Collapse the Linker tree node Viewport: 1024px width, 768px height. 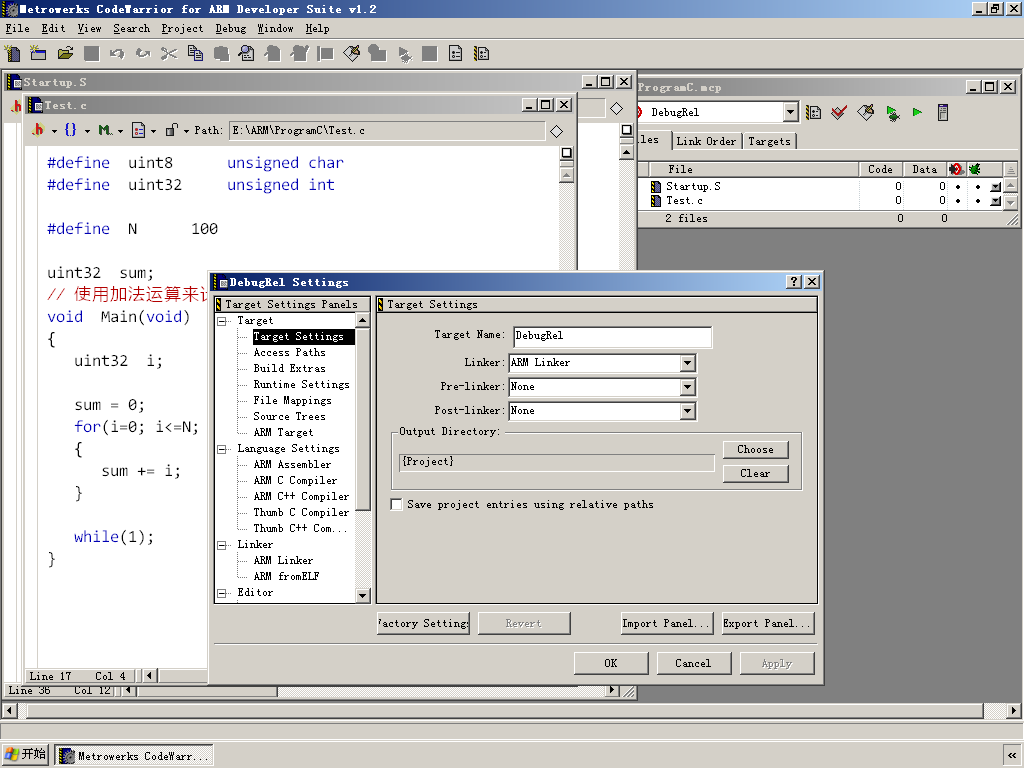(x=222, y=545)
